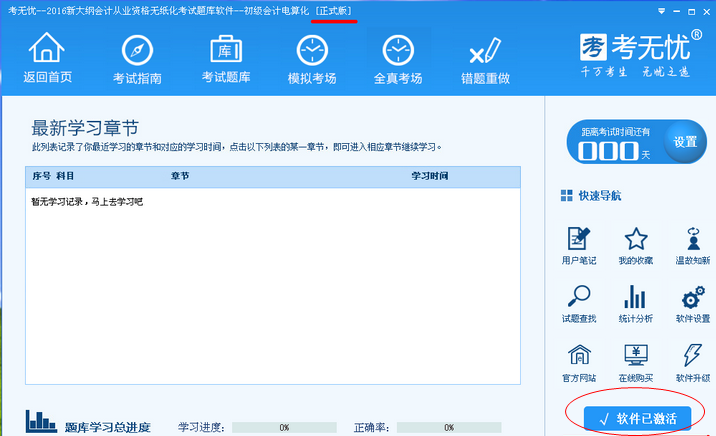Open 软件设置 gear icon
Viewport: 716px width, 436px height.
[692, 305]
